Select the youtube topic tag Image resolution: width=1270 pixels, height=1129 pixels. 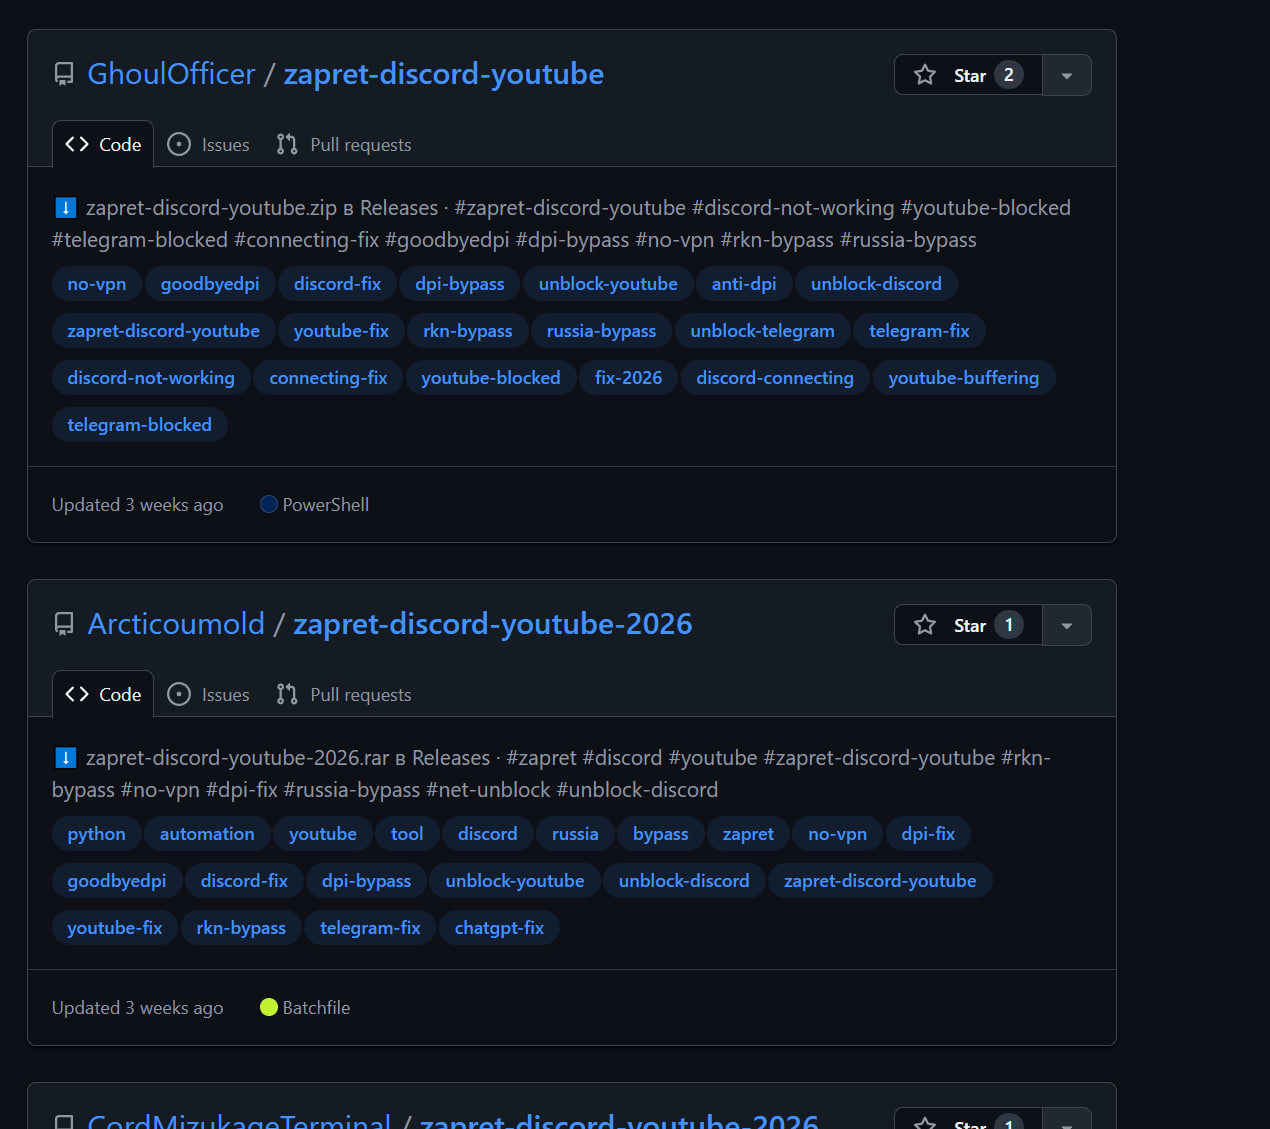(x=322, y=834)
